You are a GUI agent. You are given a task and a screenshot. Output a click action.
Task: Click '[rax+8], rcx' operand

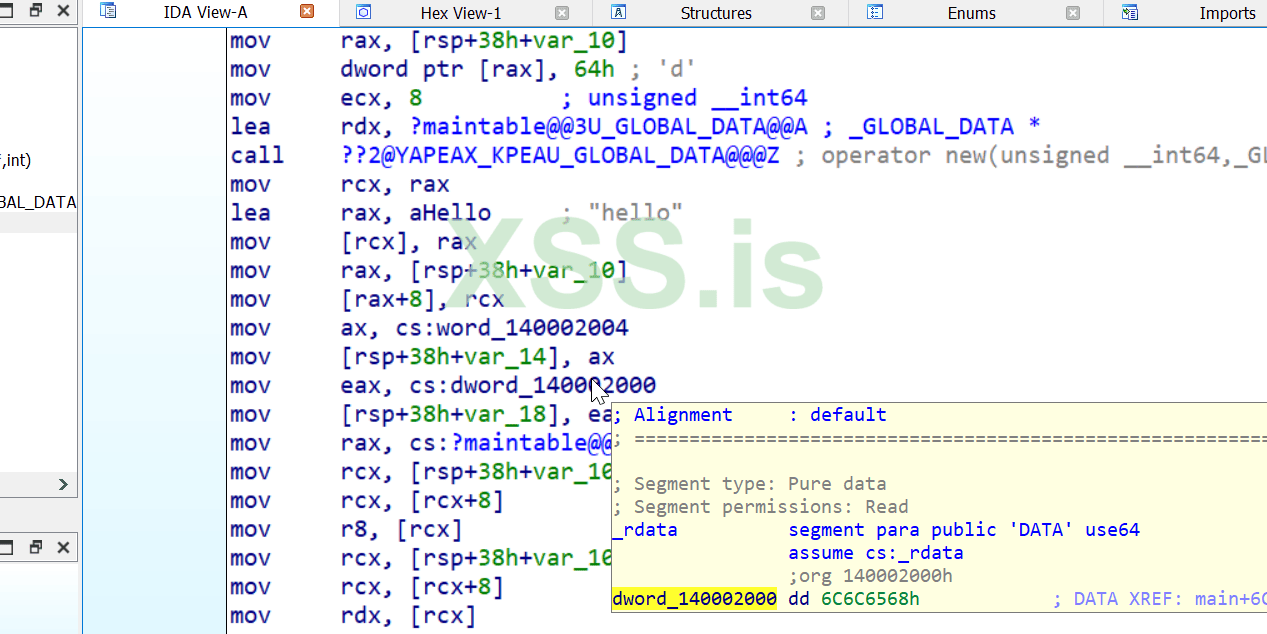coord(422,300)
